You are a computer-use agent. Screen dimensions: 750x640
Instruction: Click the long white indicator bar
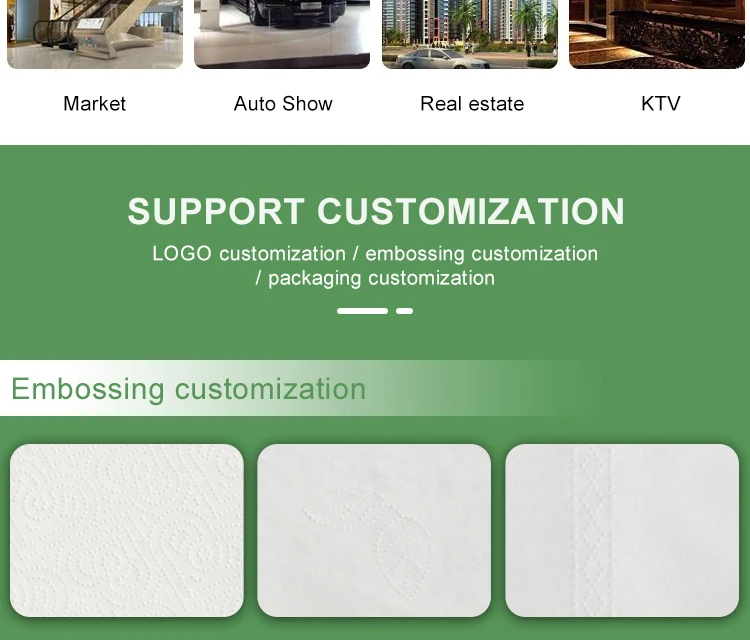(x=362, y=311)
